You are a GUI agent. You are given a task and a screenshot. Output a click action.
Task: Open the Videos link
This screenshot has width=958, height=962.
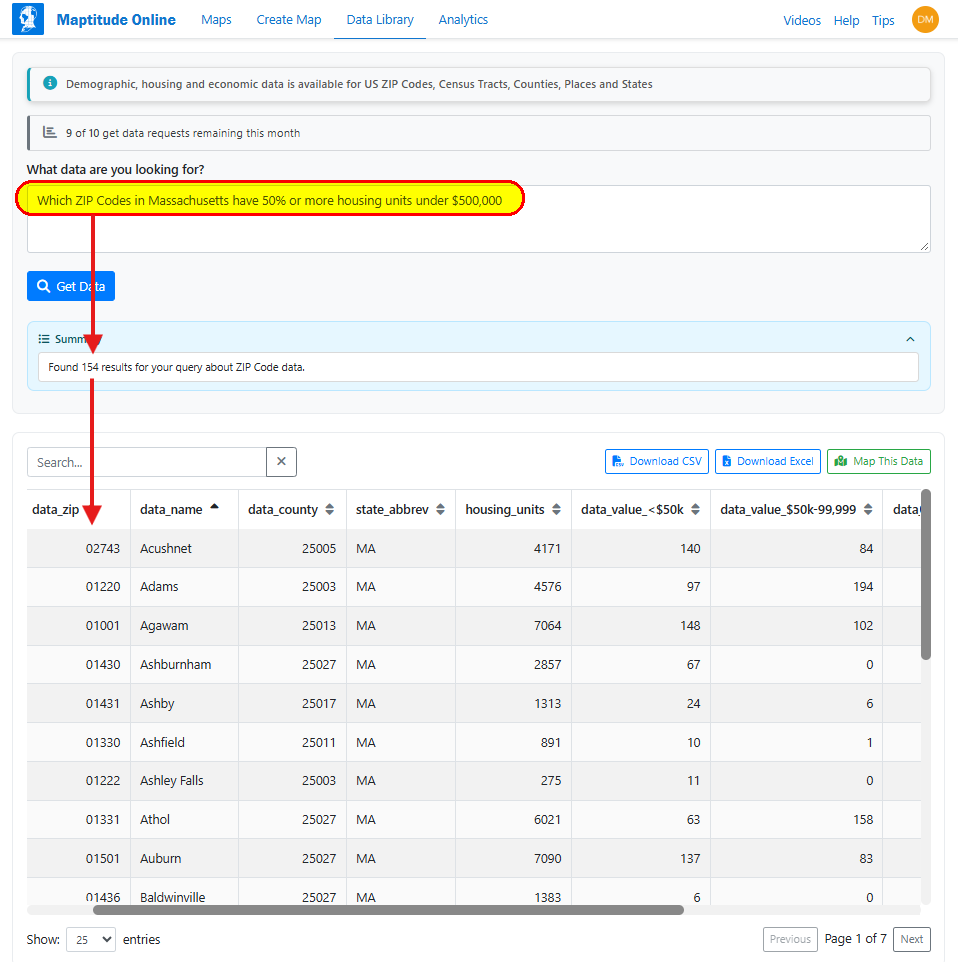pos(802,20)
